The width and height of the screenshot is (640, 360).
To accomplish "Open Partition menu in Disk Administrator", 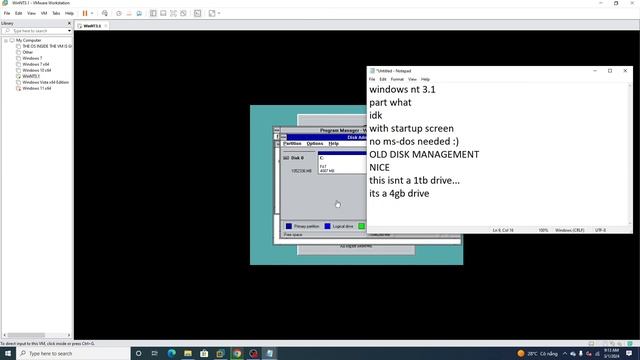I will tap(292, 144).
